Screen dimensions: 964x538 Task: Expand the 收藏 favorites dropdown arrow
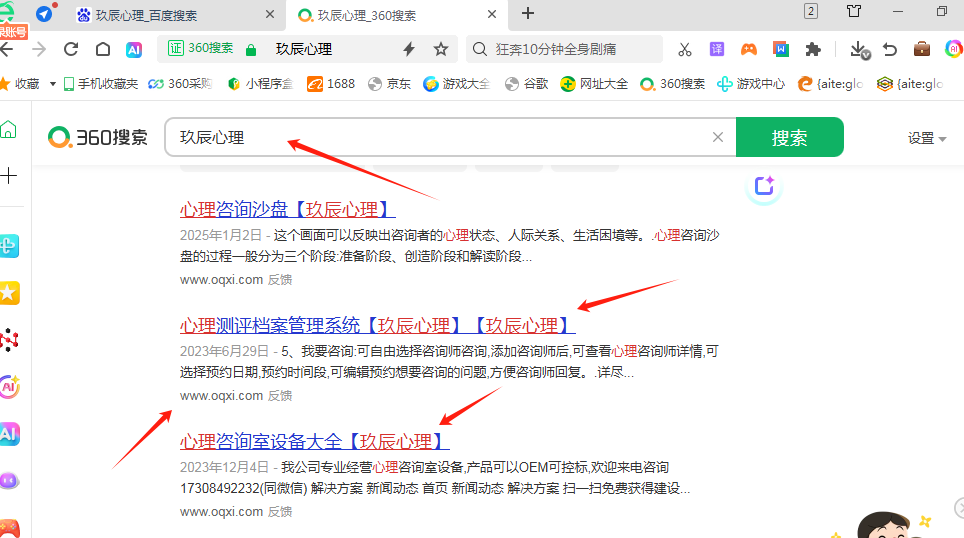53,84
